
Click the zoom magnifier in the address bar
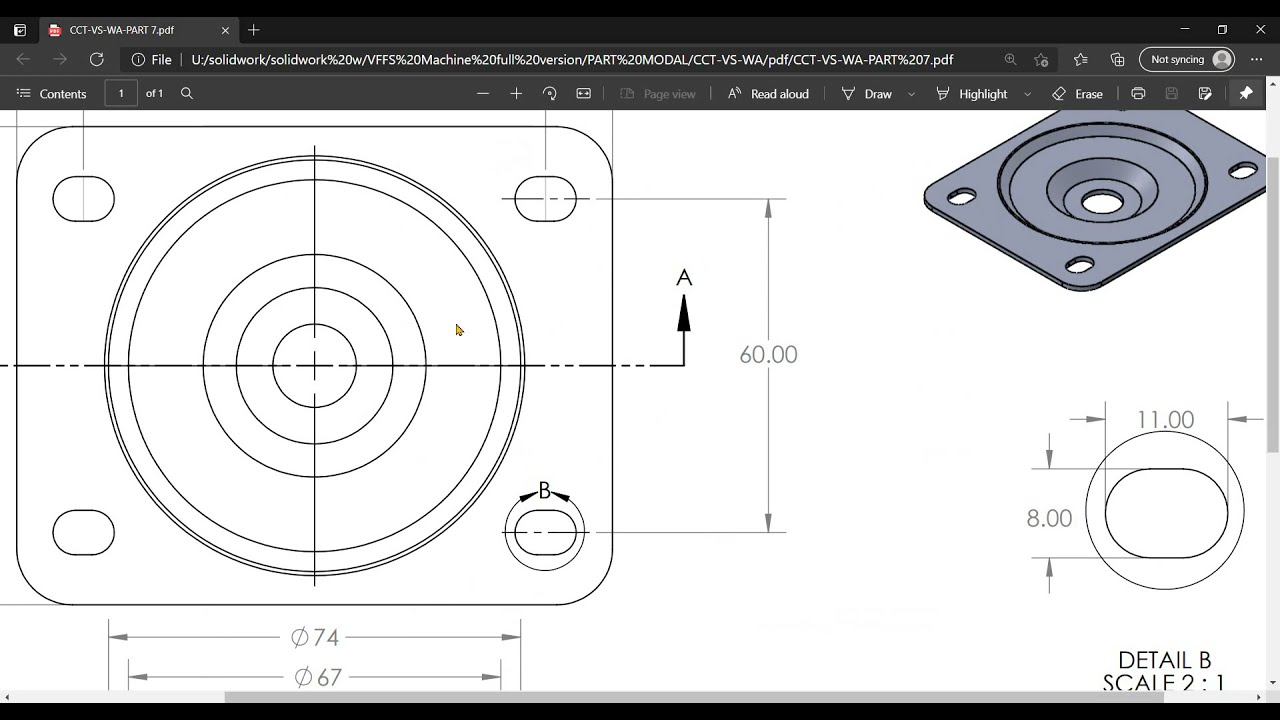tap(1011, 60)
